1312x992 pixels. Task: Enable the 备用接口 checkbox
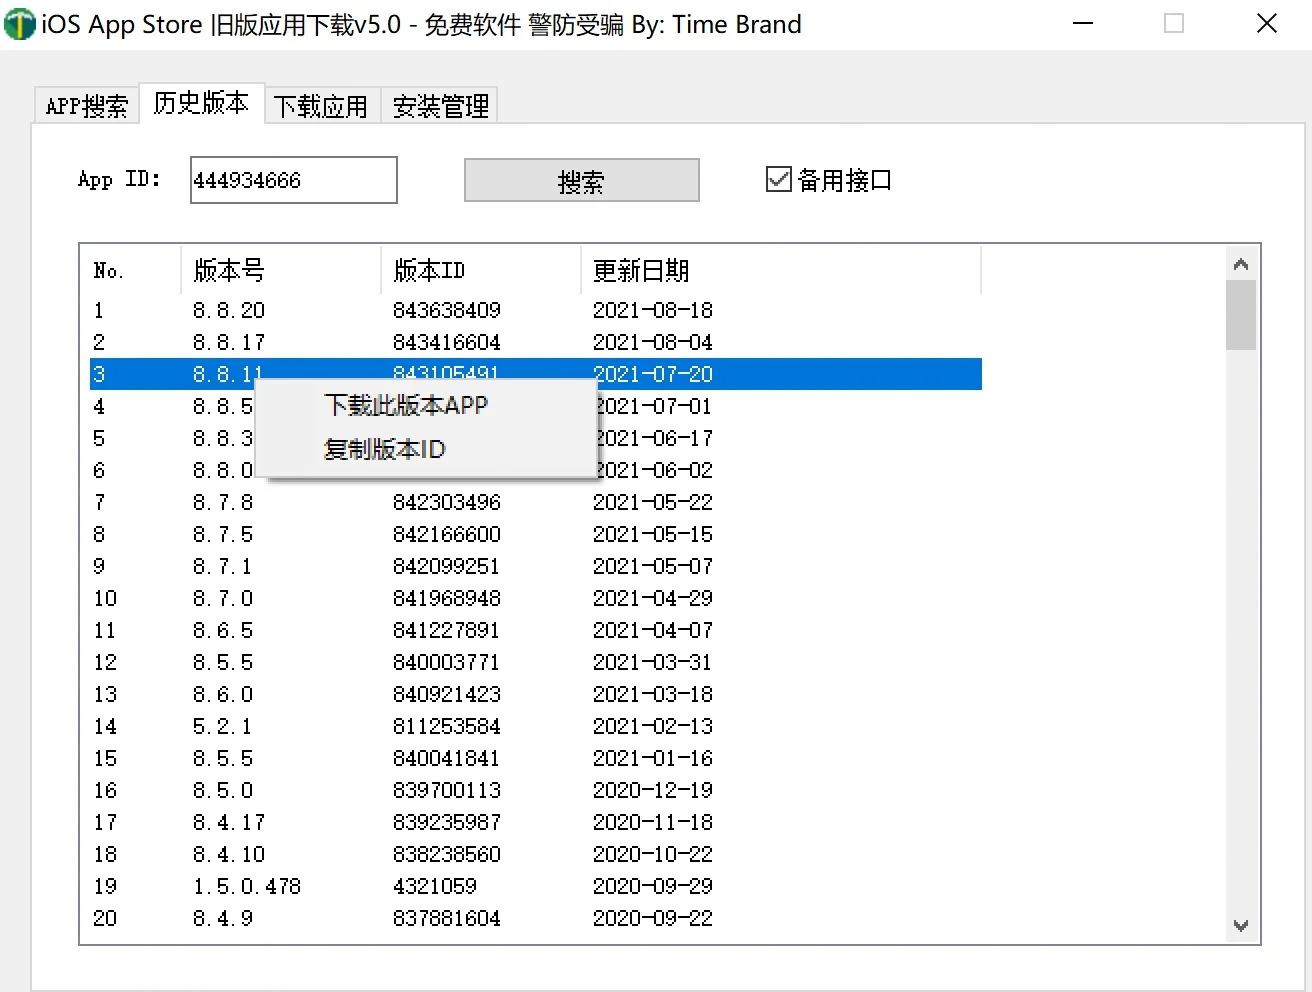(x=778, y=179)
